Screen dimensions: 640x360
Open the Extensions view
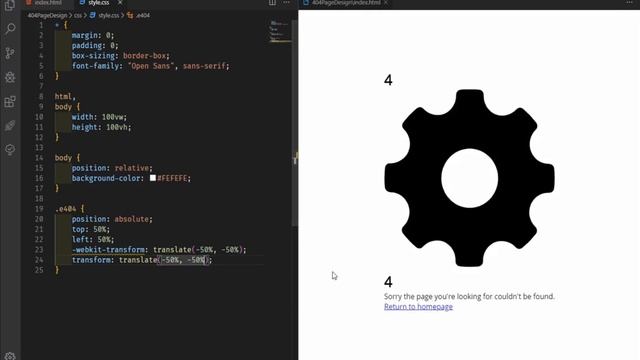(x=10, y=101)
